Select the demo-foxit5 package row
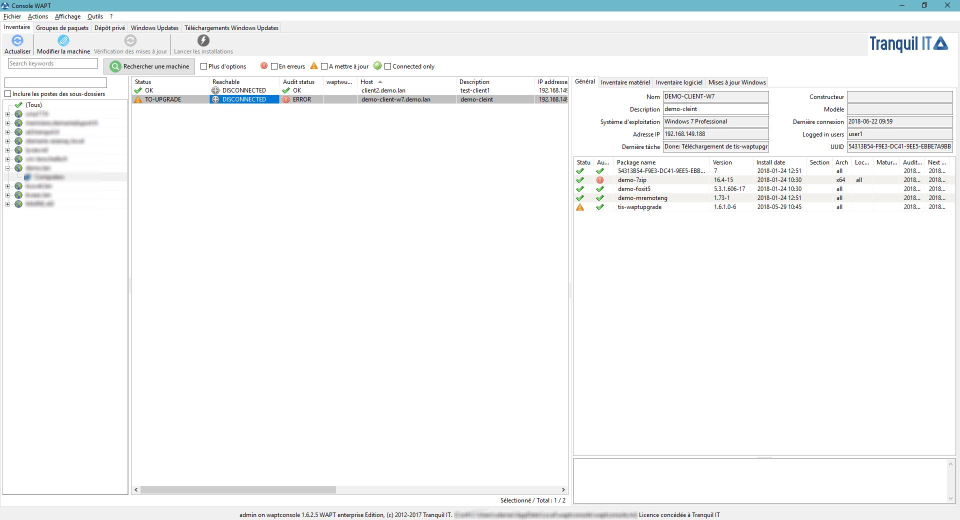 coord(763,189)
